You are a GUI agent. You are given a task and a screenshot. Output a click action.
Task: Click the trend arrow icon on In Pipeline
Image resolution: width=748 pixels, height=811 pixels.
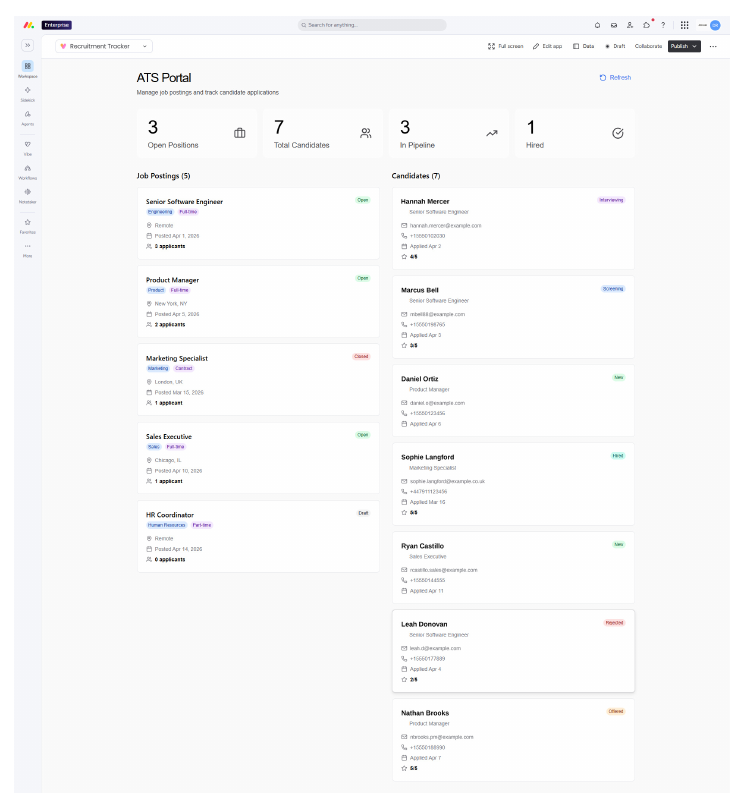tap(491, 133)
